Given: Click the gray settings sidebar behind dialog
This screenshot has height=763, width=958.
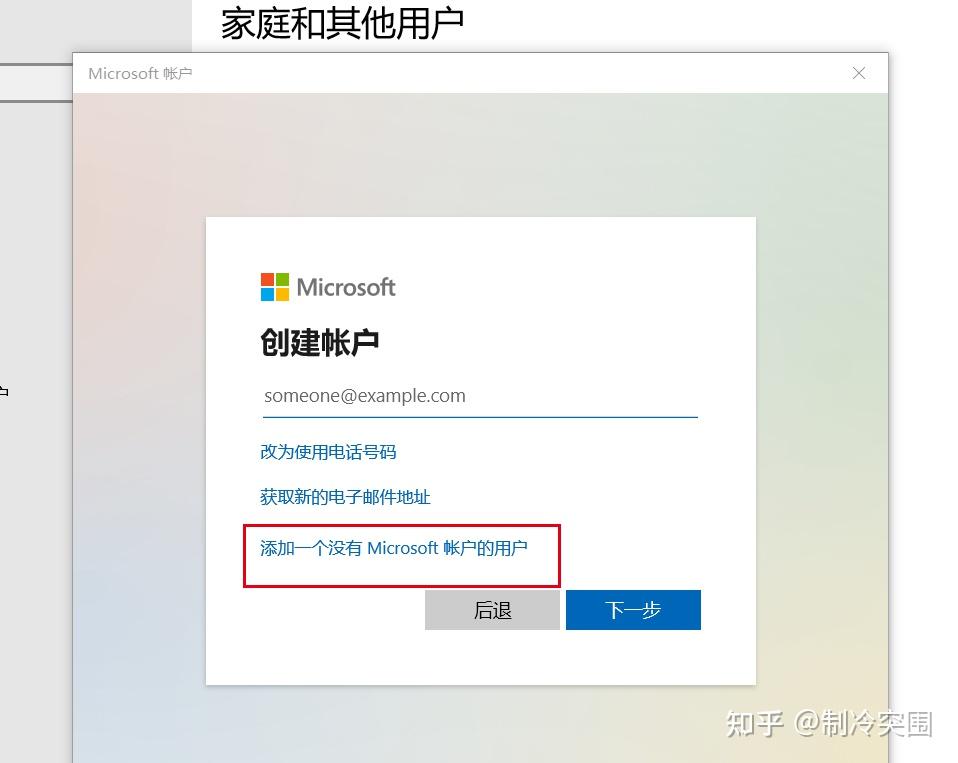Looking at the screenshot, I should (x=35, y=428).
